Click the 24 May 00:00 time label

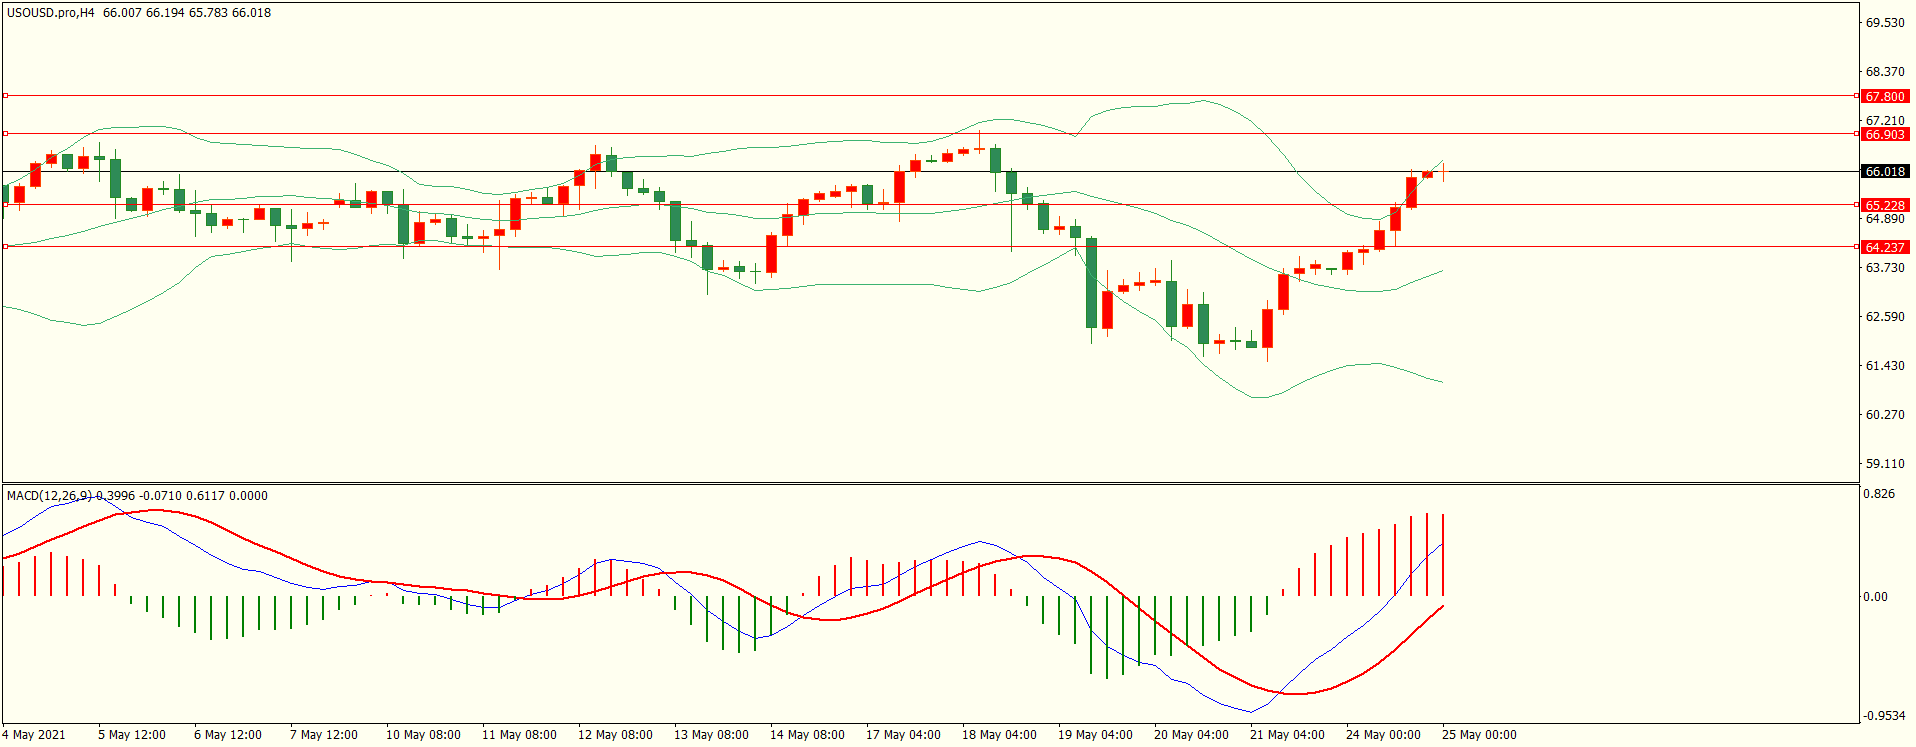tap(1383, 735)
